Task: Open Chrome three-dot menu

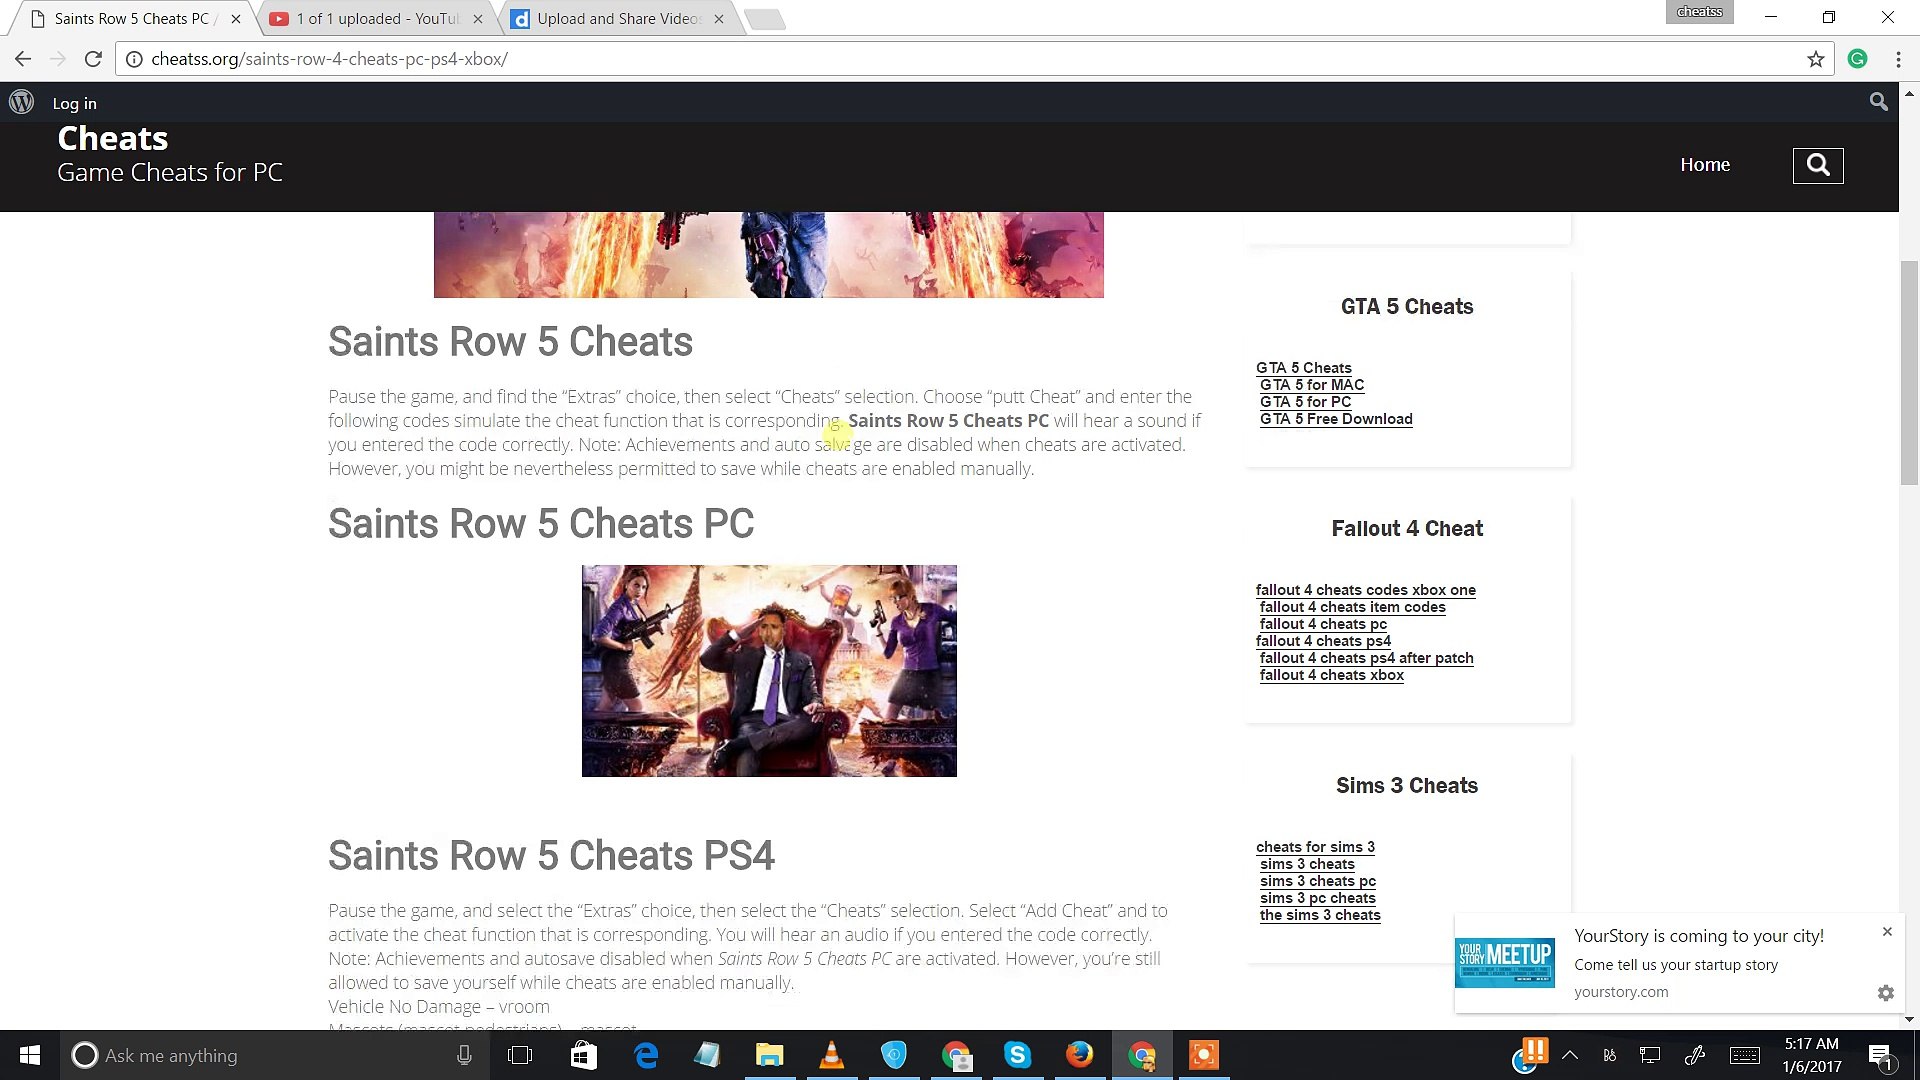Action: point(1897,59)
